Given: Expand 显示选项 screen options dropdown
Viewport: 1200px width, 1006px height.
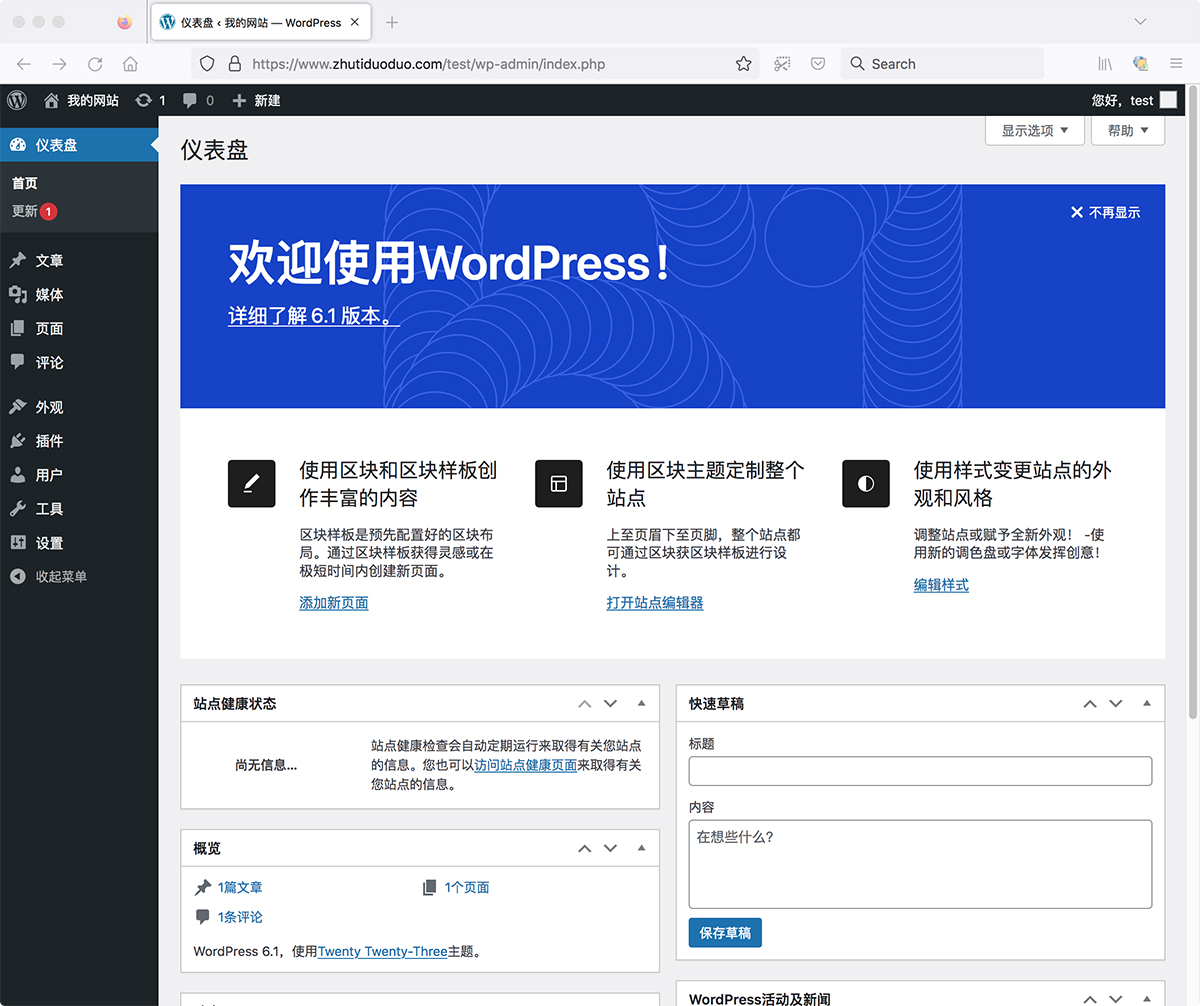Looking at the screenshot, I should coord(1035,130).
